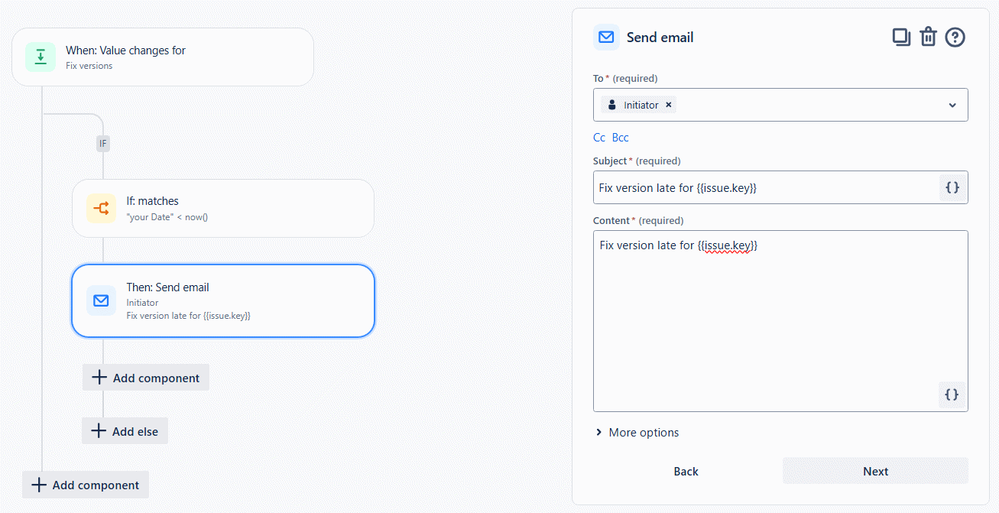
Task: Select the If: matches condition card
Action: pyautogui.click(x=223, y=208)
